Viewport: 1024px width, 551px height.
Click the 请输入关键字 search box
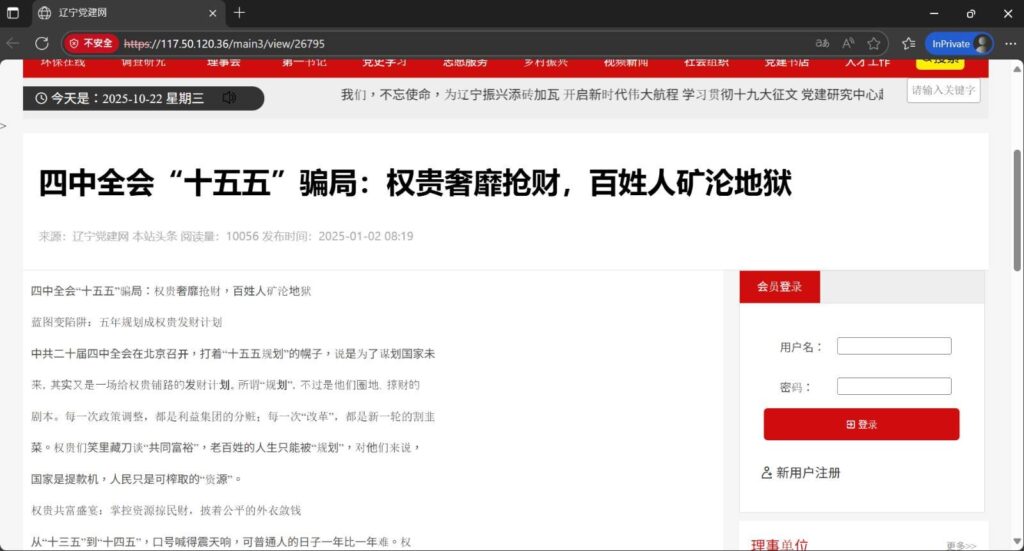(943, 90)
